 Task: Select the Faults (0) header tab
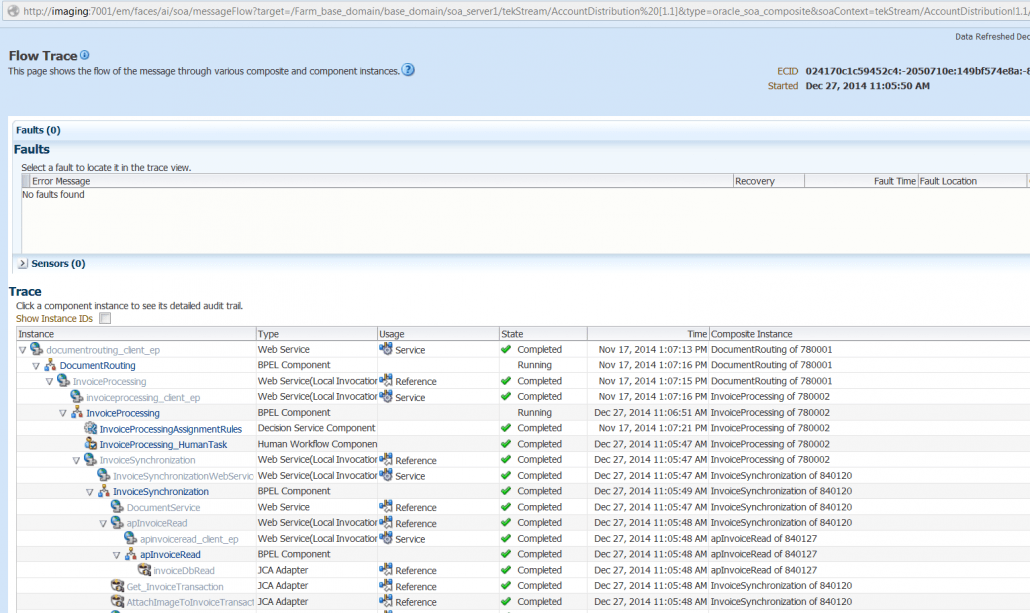coord(38,130)
